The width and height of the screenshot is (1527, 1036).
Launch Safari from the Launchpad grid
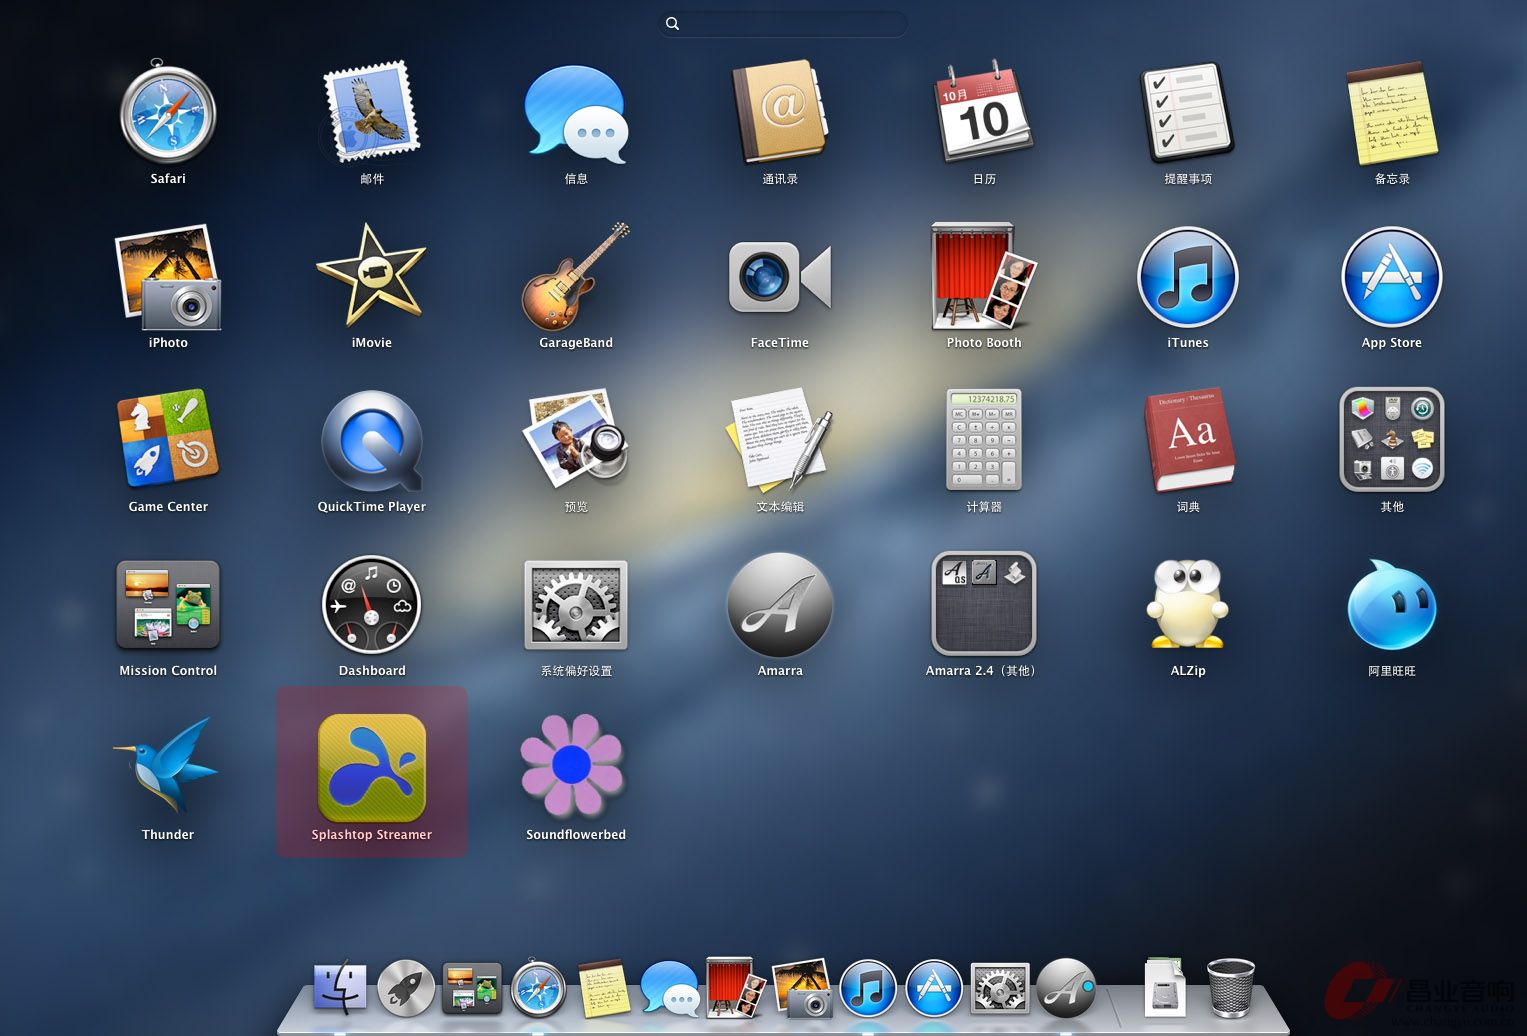point(168,113)
